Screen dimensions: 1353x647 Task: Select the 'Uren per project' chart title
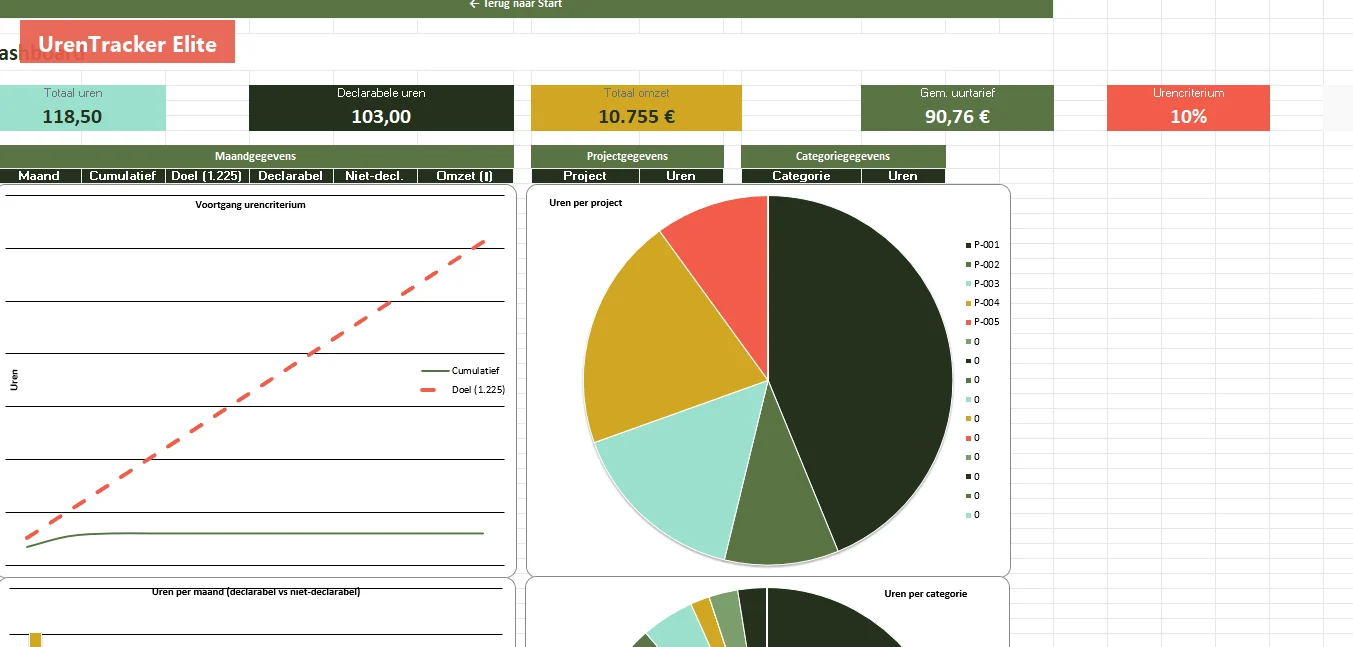click(586, 203)
